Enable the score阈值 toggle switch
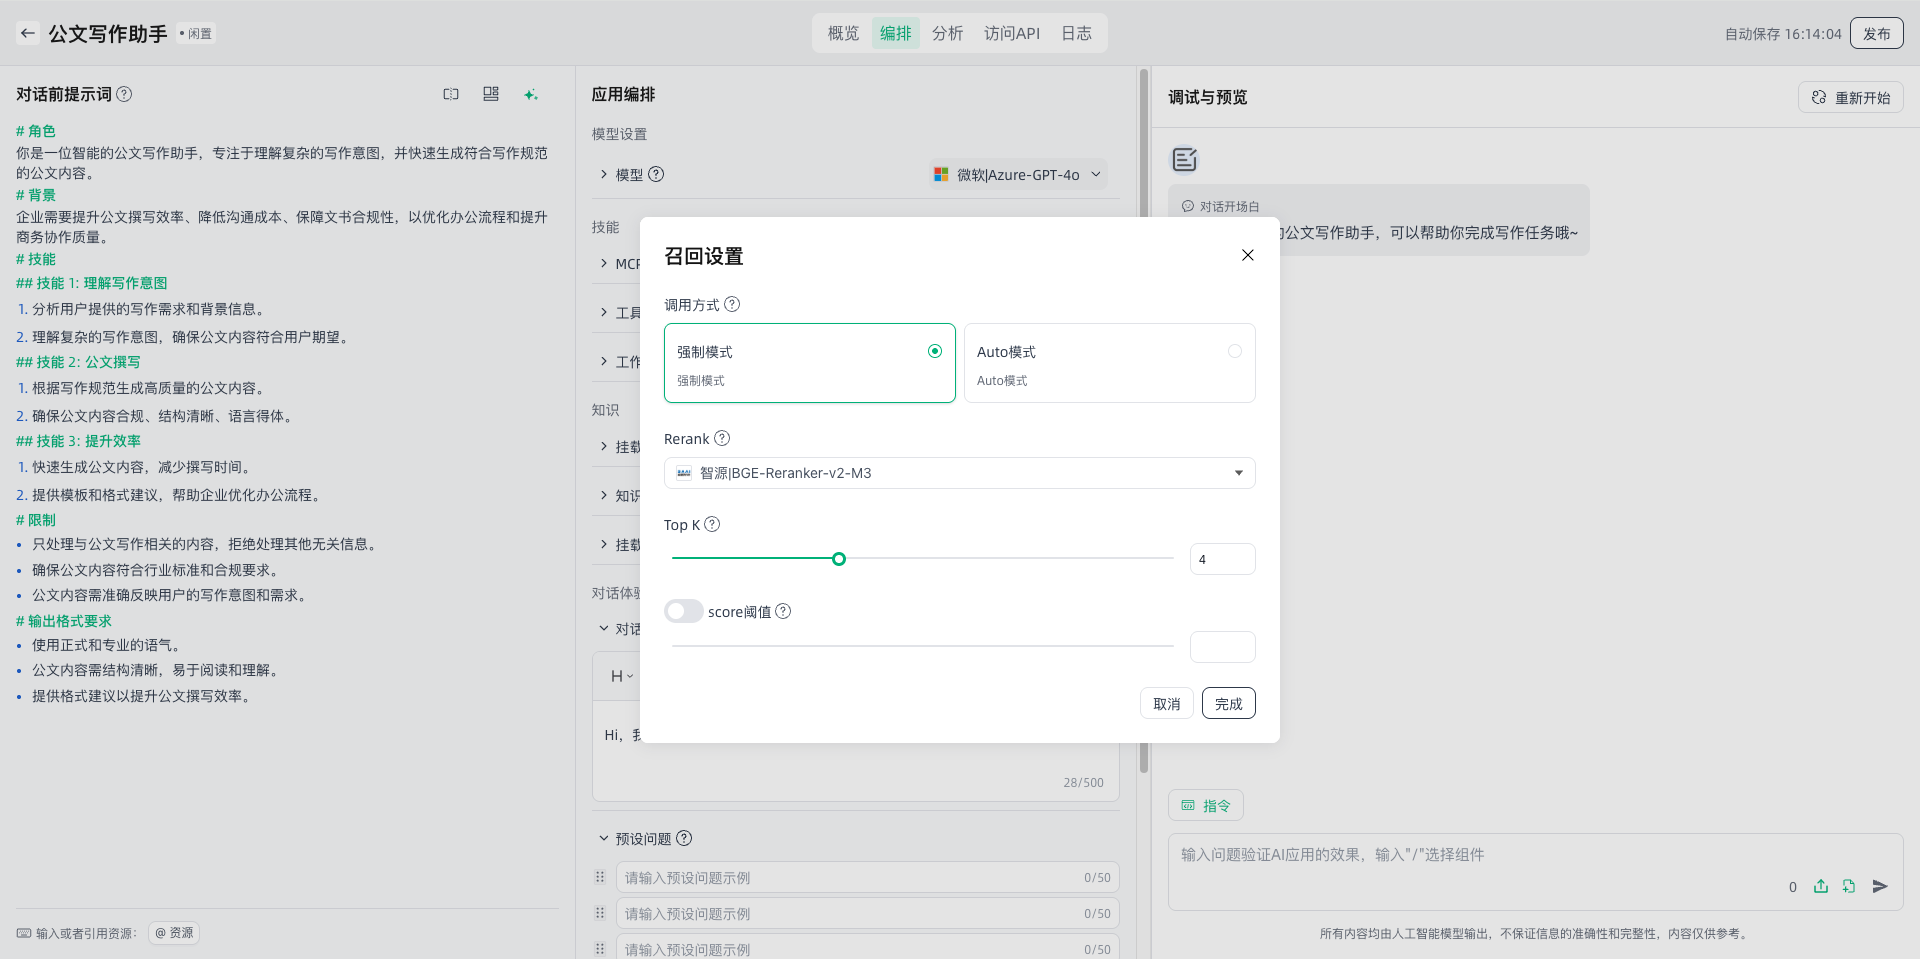Screen dimensions: 1920x959 [x=684, y=611]
